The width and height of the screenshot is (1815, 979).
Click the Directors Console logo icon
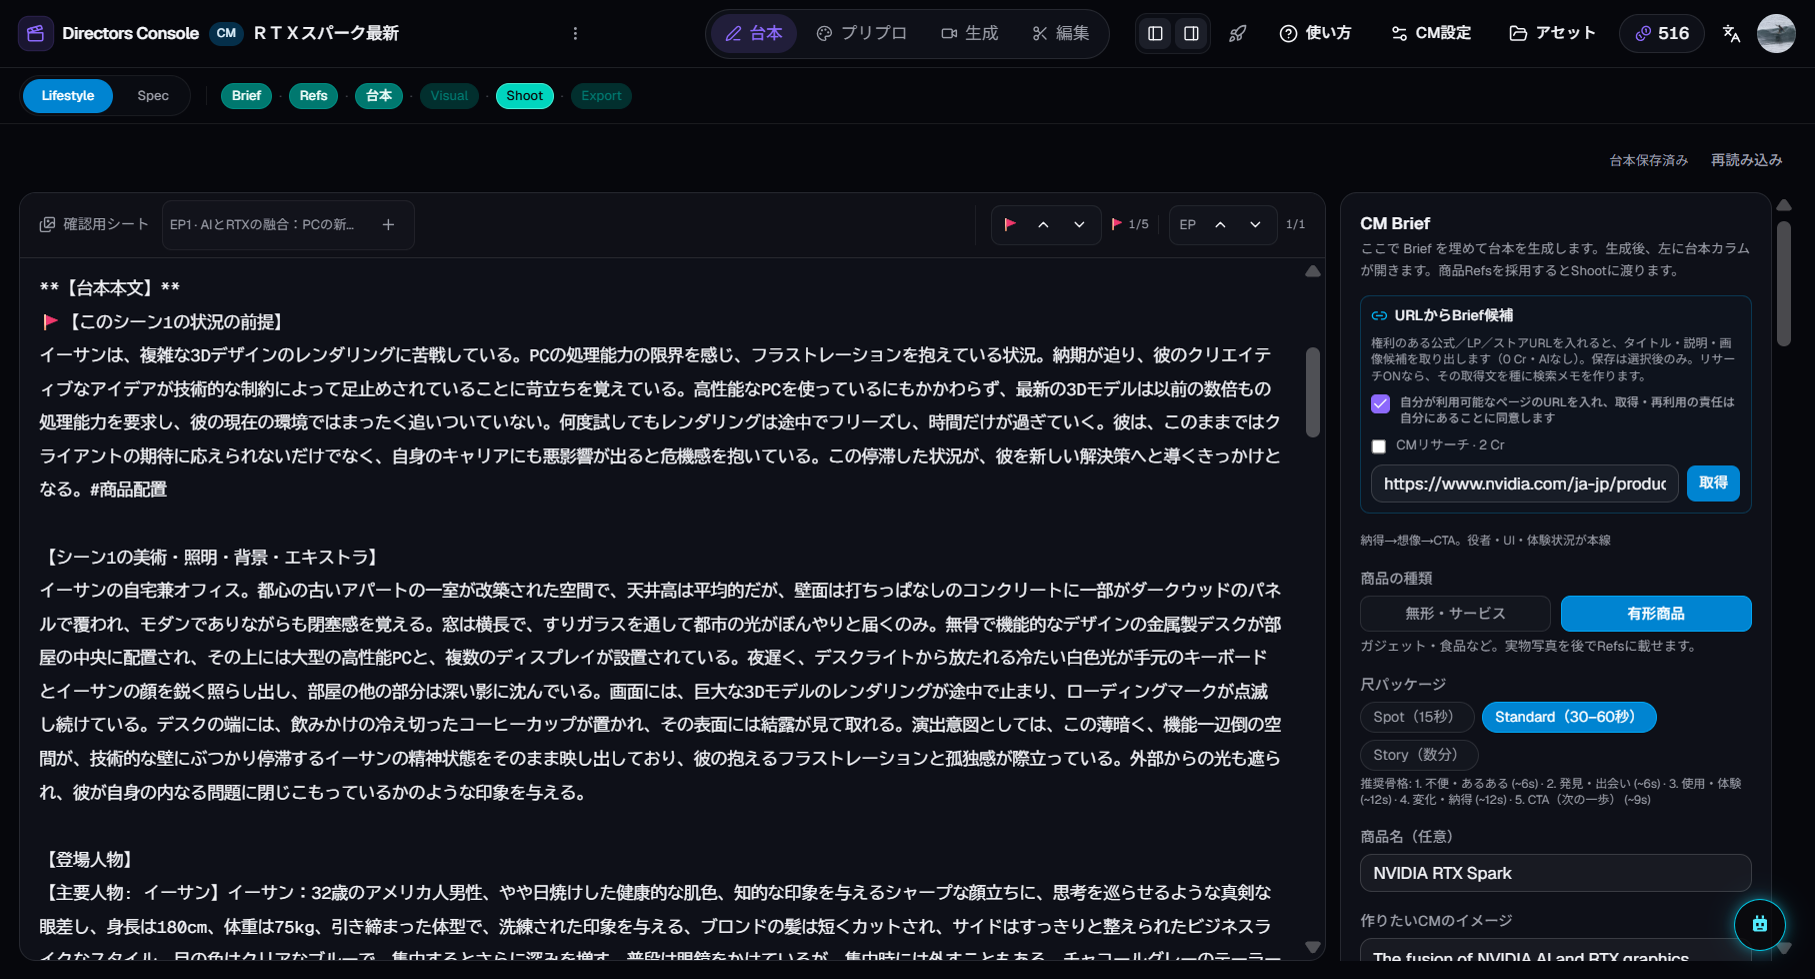35,33
